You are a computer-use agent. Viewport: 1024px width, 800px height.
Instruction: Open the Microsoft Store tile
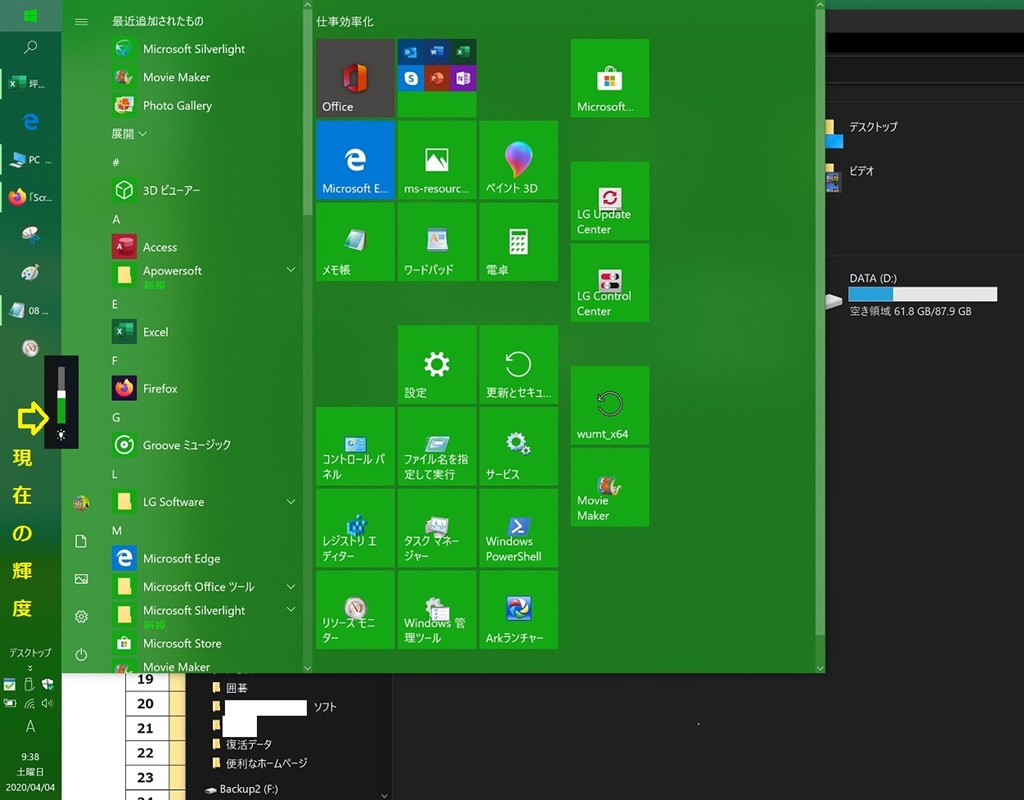[610, 78]
